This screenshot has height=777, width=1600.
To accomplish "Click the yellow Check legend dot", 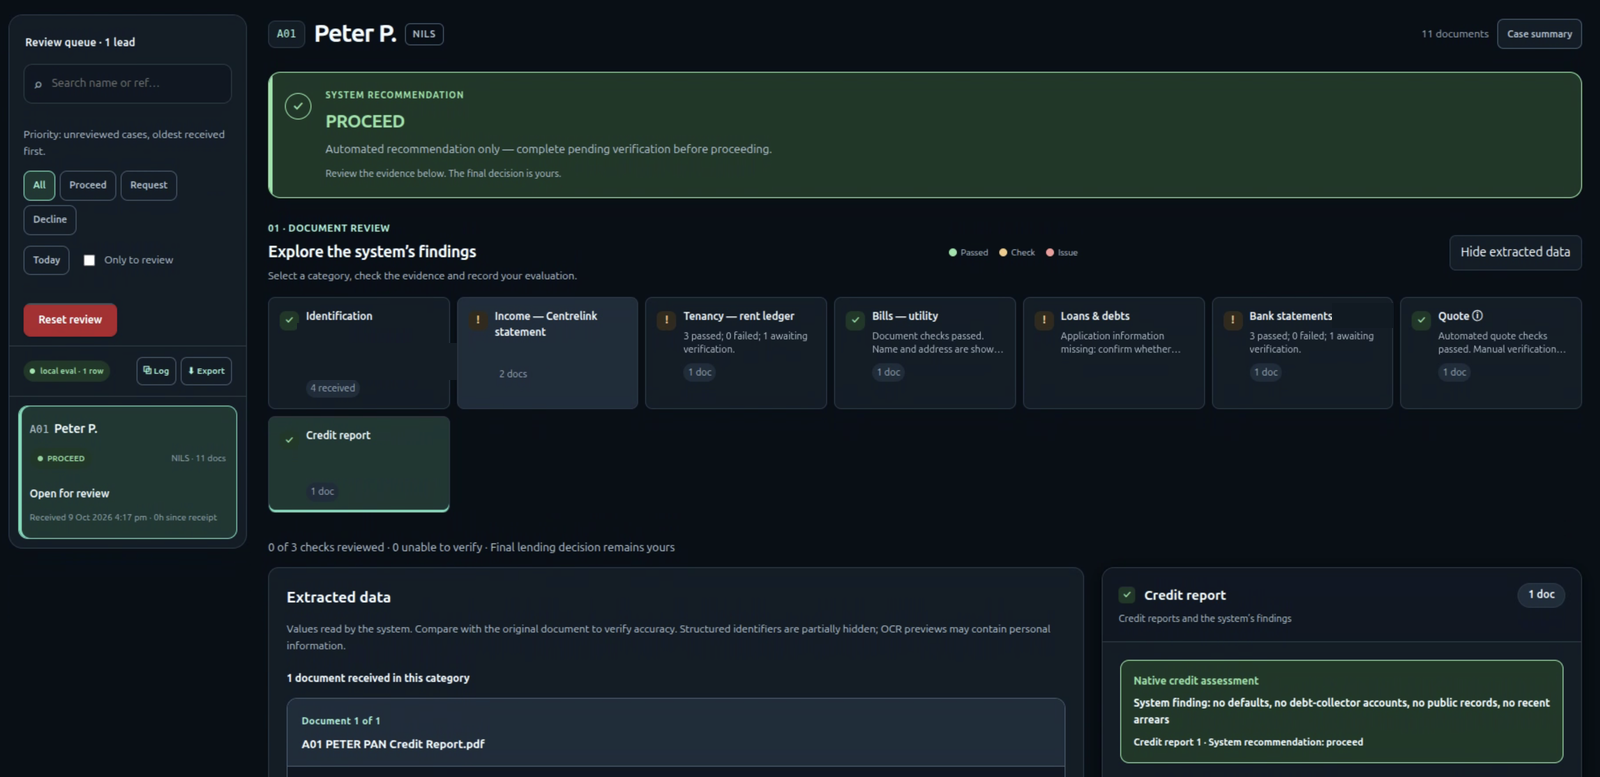I will pos(1003,253).
